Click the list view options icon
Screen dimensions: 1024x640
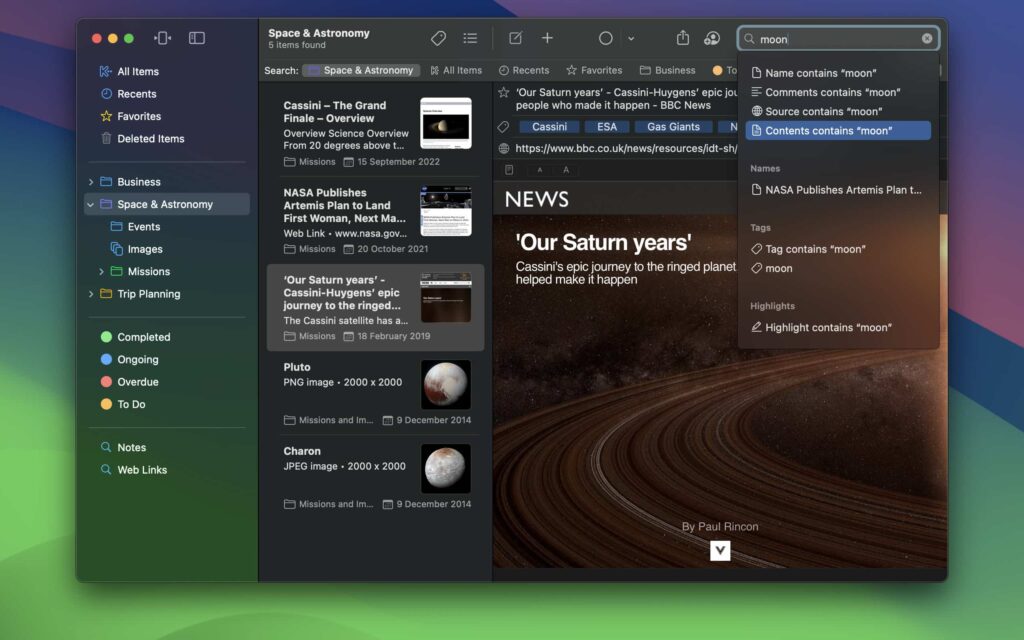(x=470, y=38)
